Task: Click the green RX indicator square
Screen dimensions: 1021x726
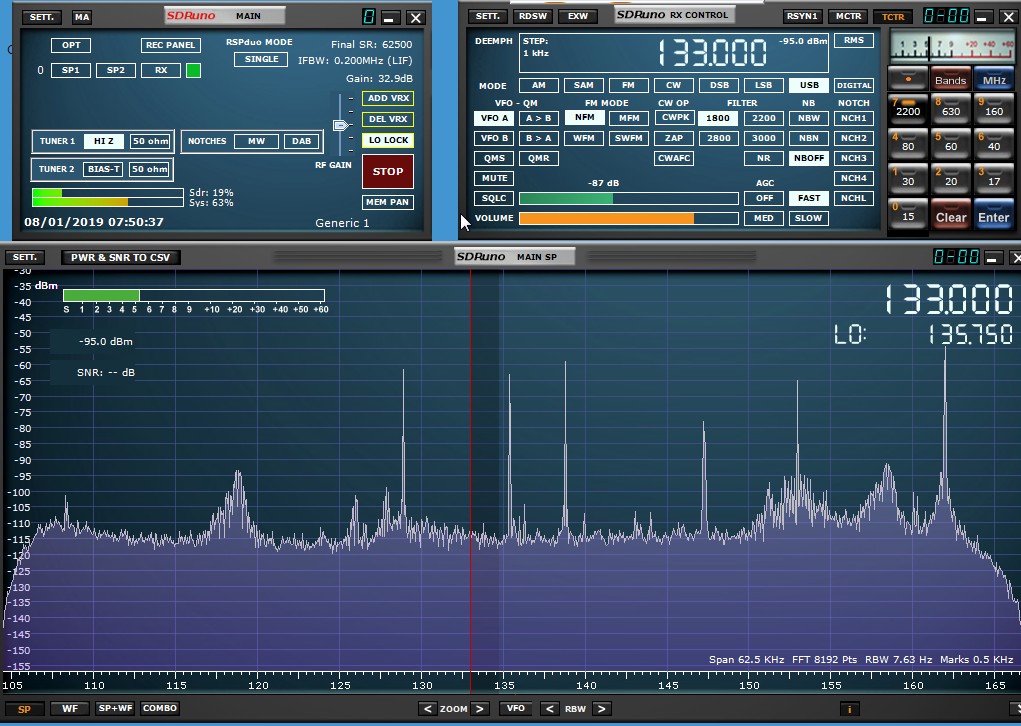Action: 193,70
